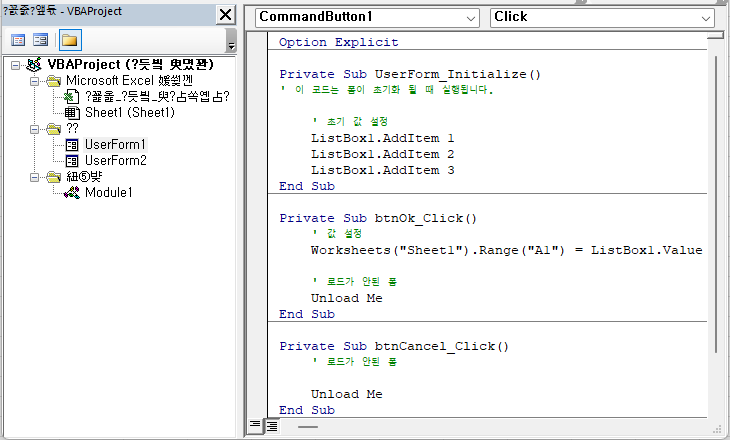Click the Sheet1 worksheet icon
Viewport: 730px width, 440px height.
(72, 113)
